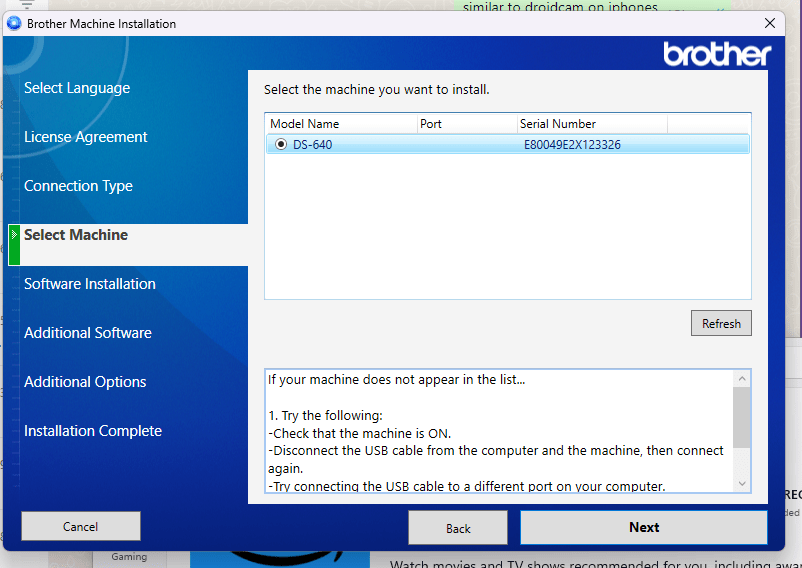Click the Select Language step

(x=77, y=88)
